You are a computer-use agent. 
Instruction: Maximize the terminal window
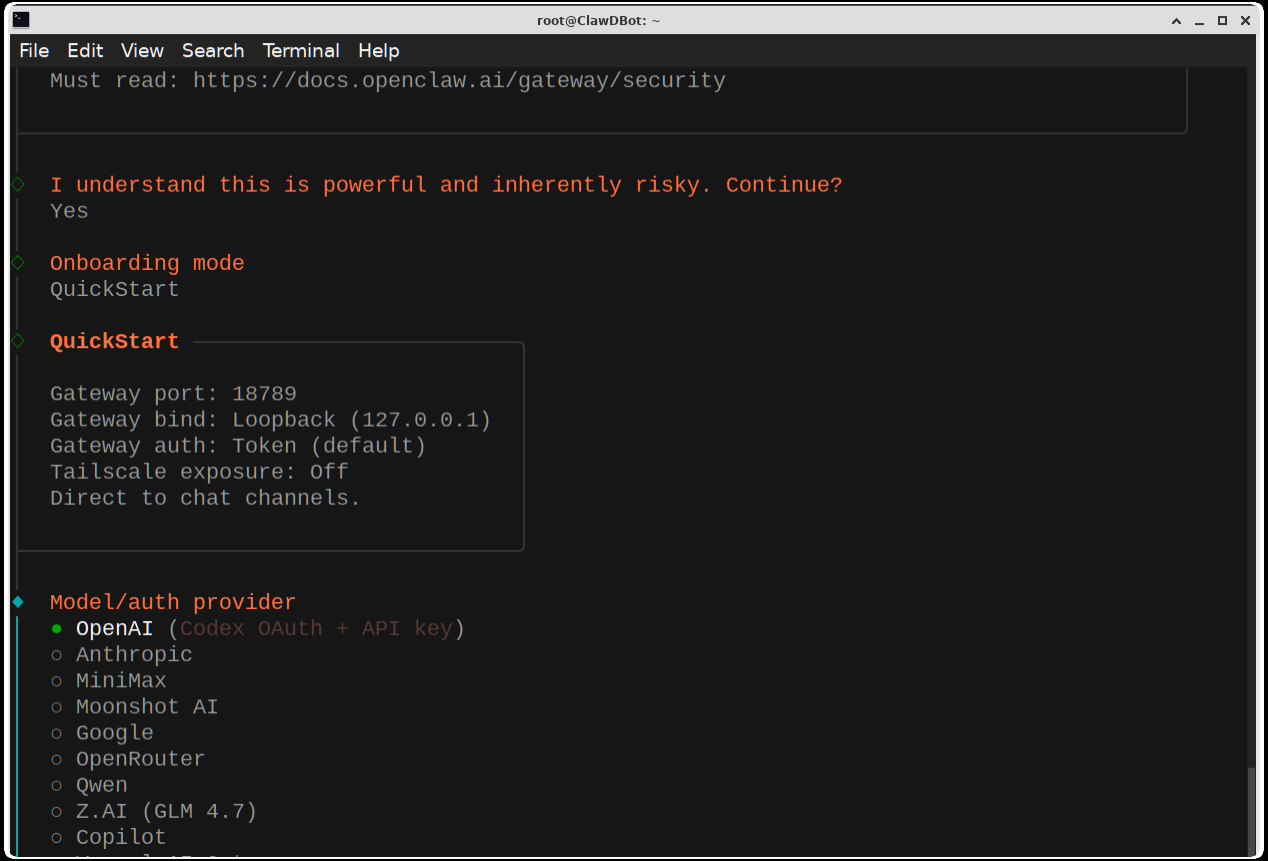pyautogui.click(x=1222, y=20)
